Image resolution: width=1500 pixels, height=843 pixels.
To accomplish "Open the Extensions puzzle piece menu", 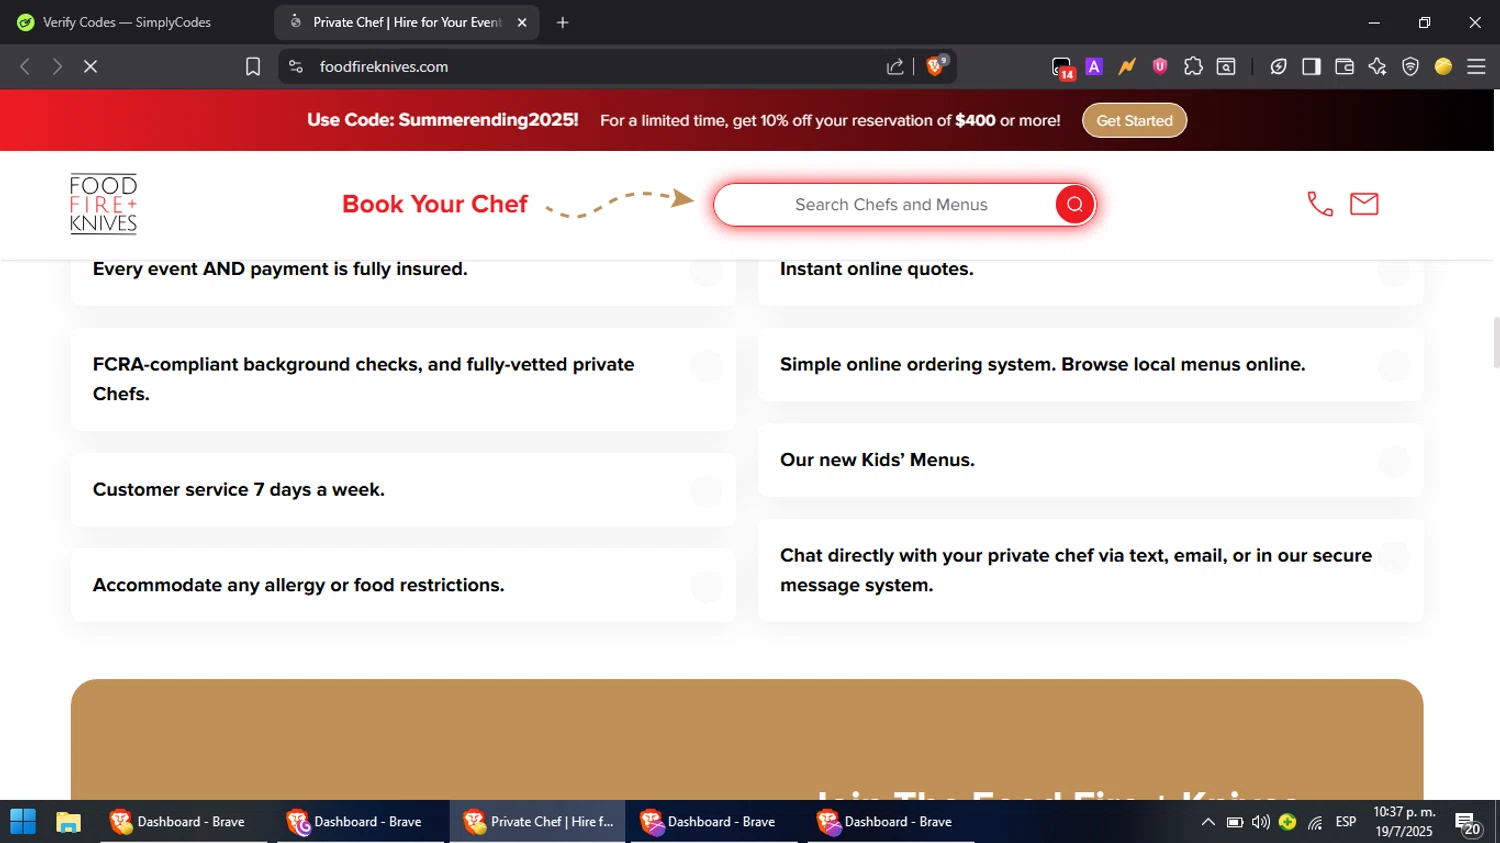I will (1193, 66).
